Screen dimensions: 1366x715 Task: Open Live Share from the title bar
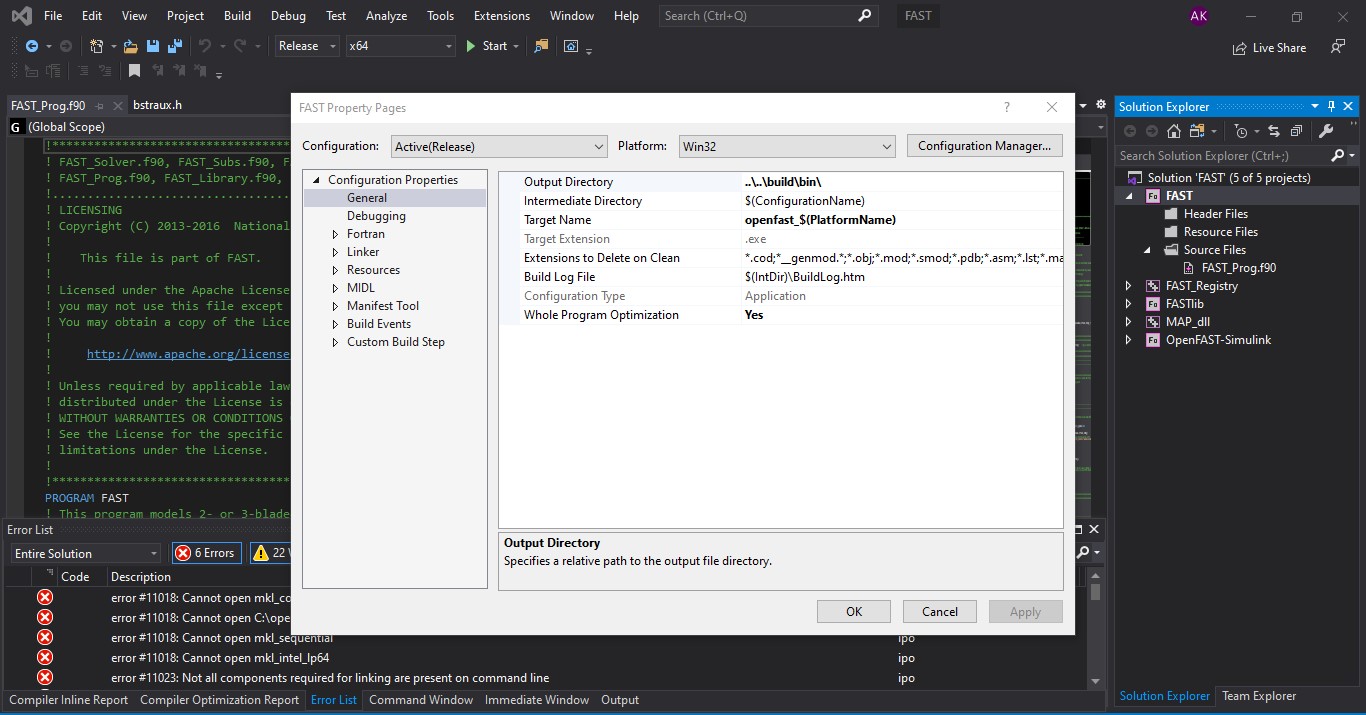point(1269,47)
